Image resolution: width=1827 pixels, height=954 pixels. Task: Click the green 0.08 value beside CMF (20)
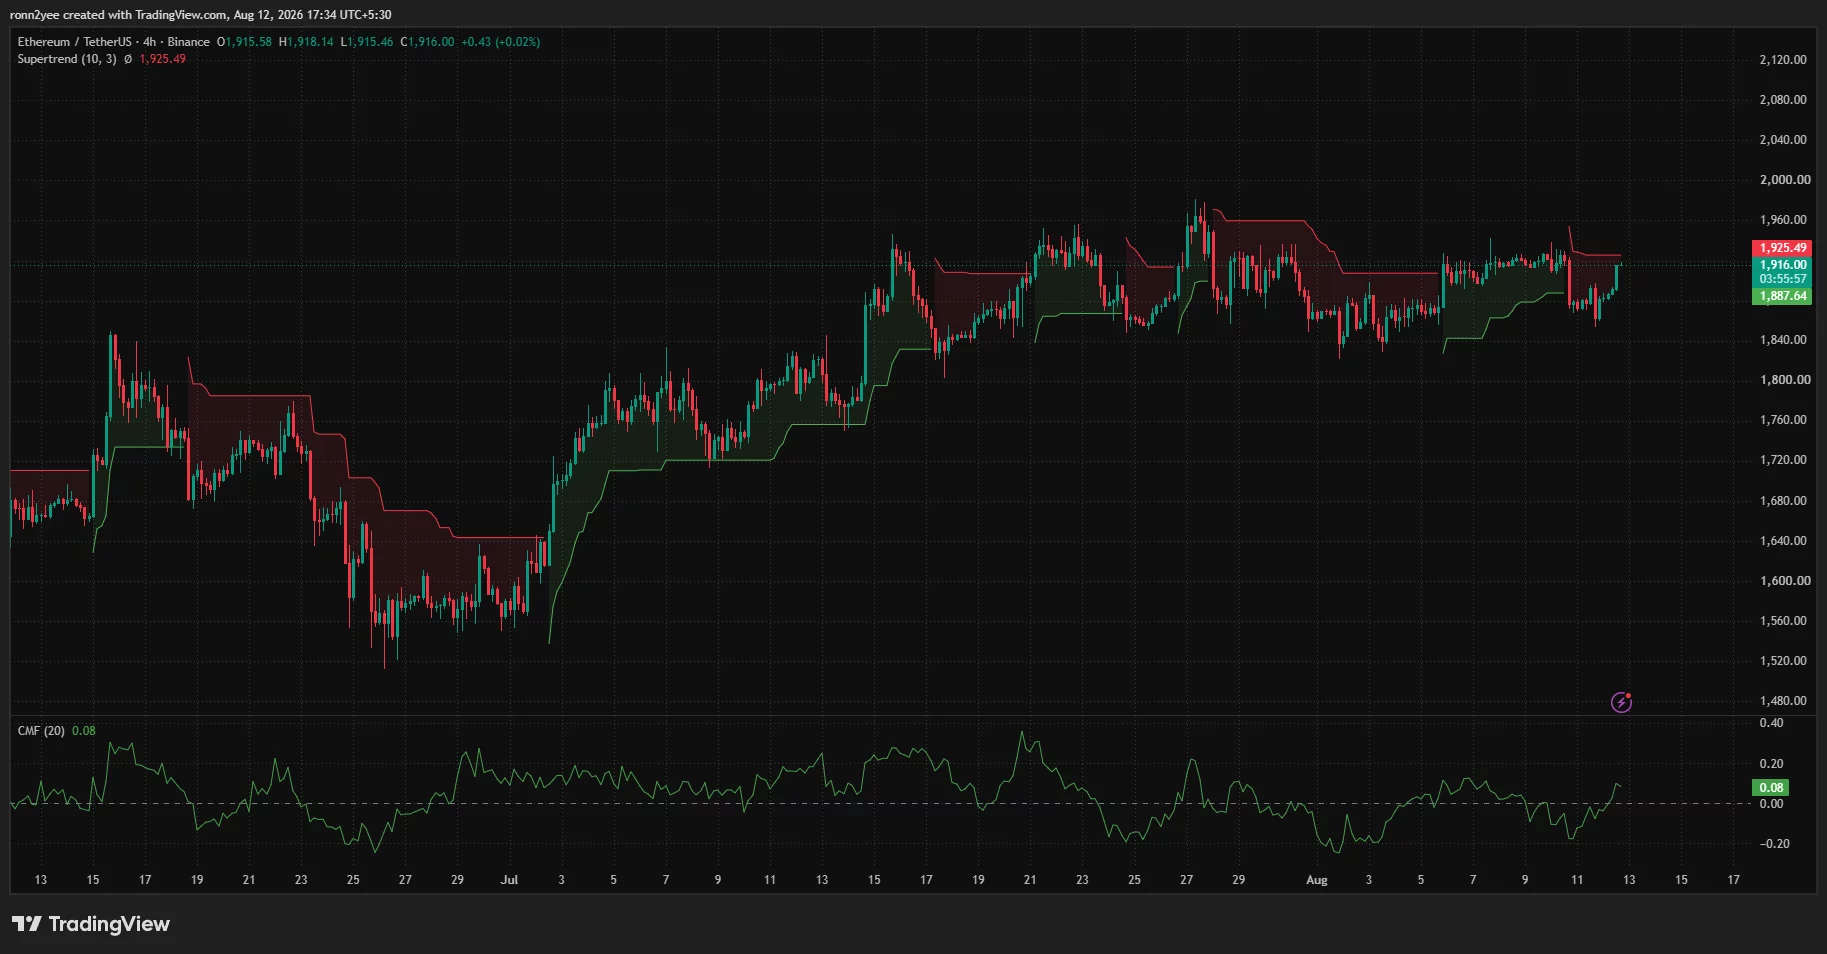coord(84,731)
